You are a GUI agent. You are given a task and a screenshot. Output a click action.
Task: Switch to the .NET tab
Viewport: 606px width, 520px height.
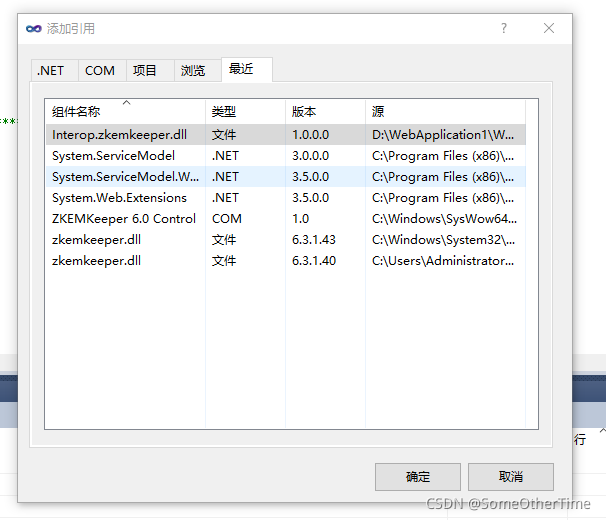pos(54,70)
